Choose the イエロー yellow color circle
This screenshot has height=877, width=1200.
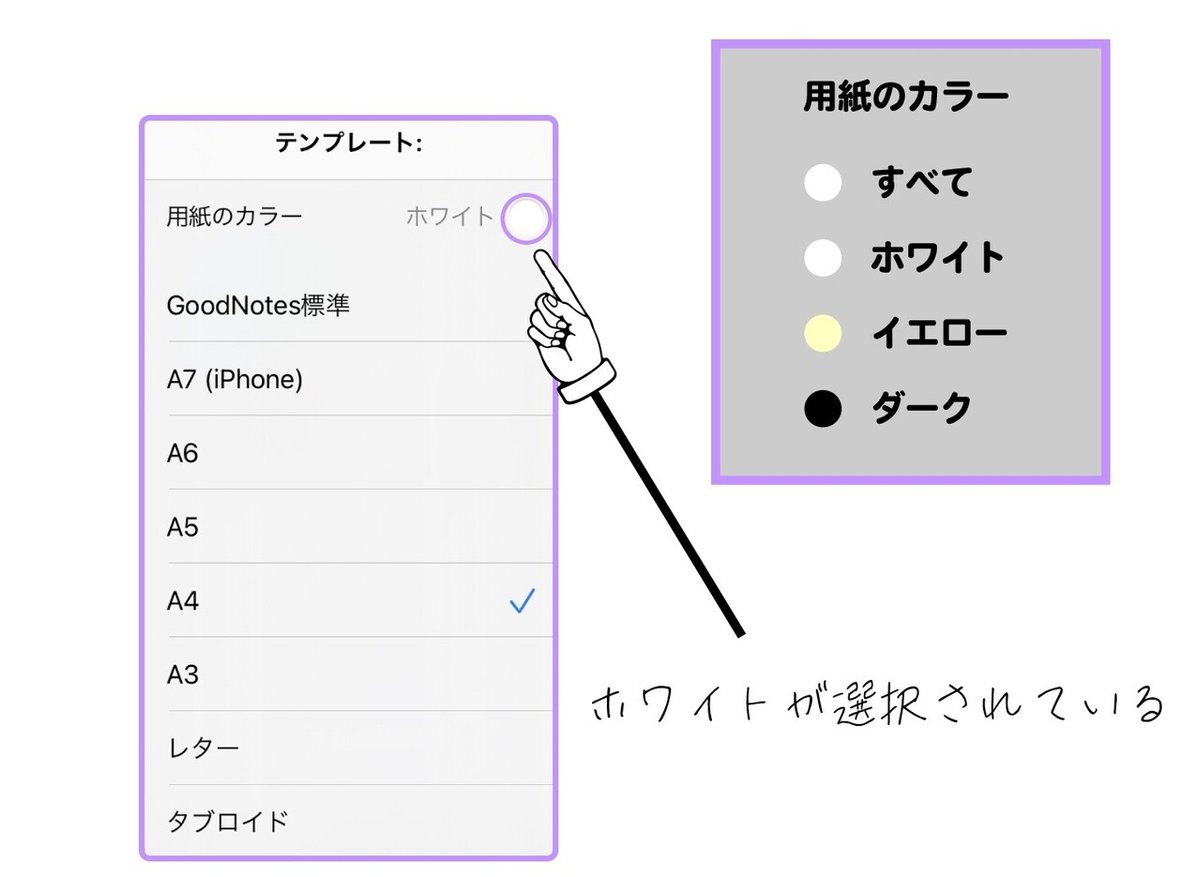pos(822,331)
